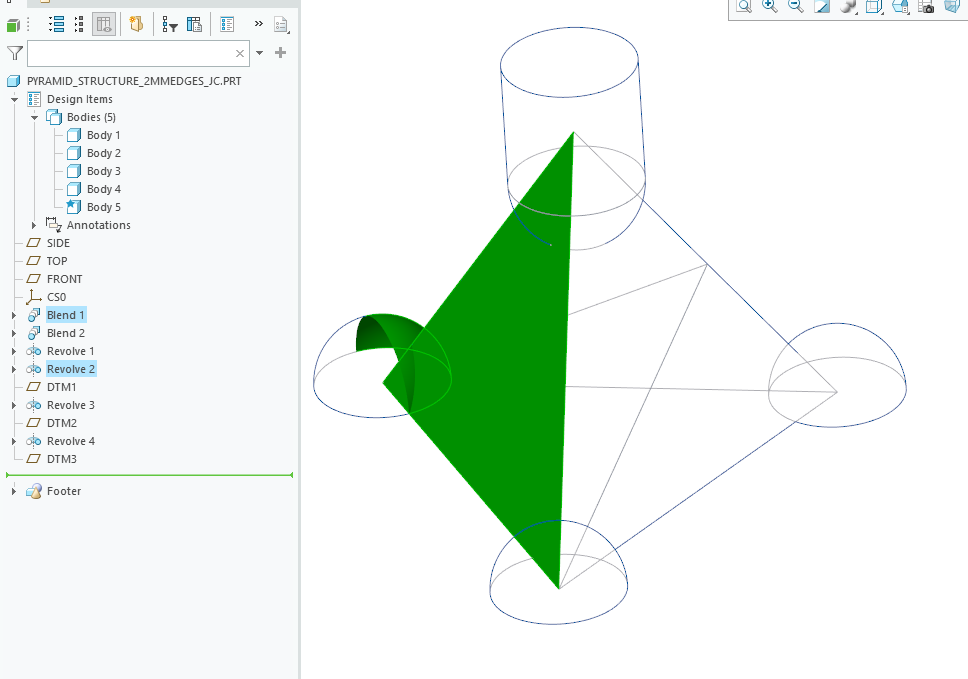This screenshot has width=968, height=679.
Task: Collapse all model tree nodes icon
Action: pyautogui.click(x=79, y=25)
